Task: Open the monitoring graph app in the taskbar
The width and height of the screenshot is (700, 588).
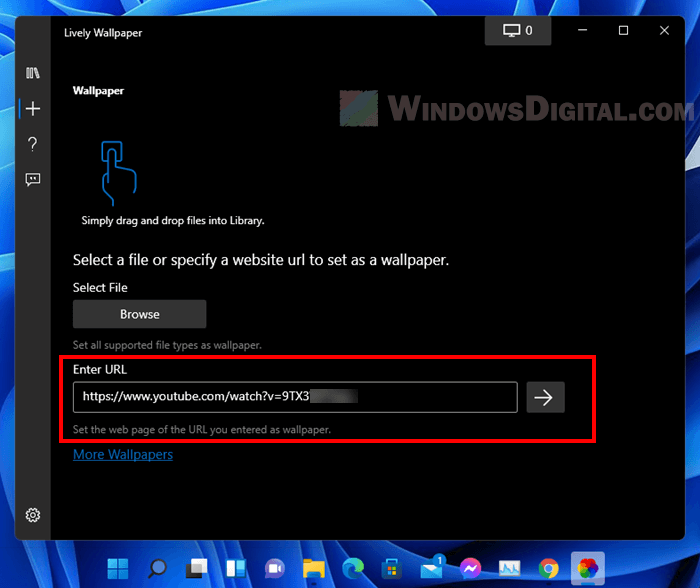Action: (x=509, y=569)
